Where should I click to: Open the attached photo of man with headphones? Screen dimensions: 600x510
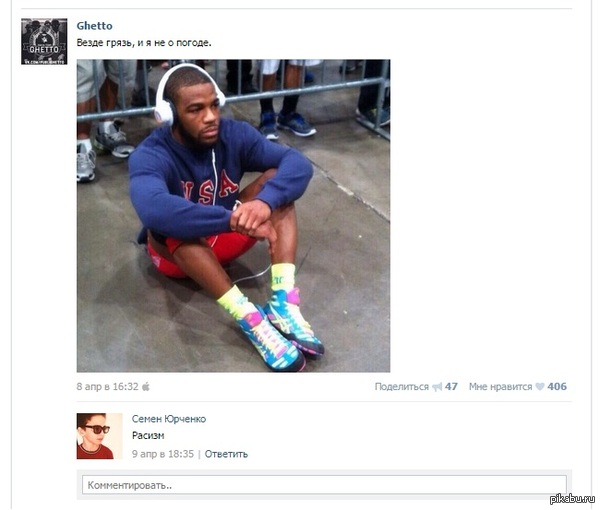point(233,216)
